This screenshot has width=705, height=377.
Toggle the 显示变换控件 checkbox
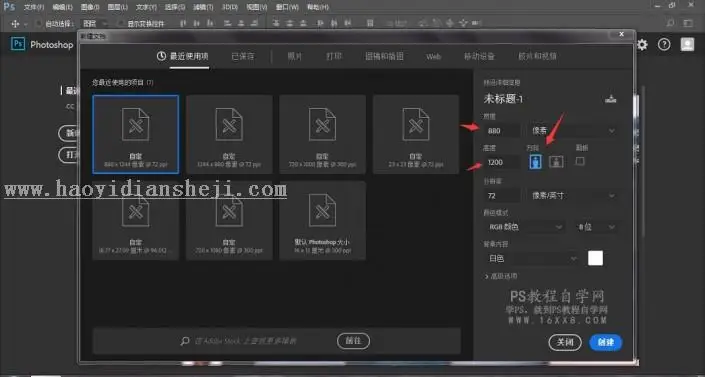[x=120, y=23]
